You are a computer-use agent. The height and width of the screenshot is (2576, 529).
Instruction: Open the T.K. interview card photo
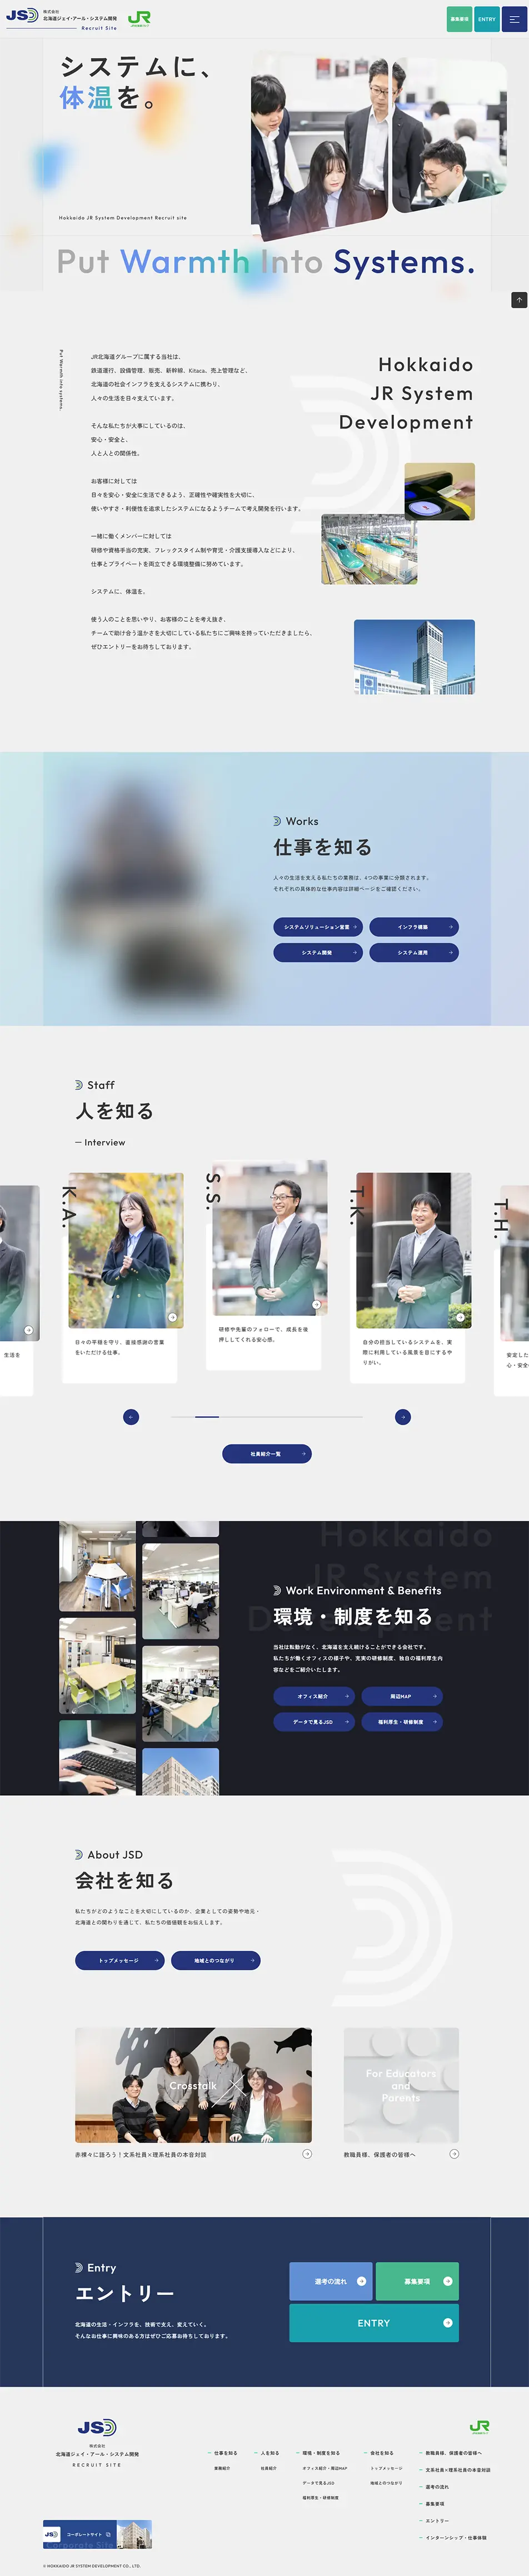pos(413,1250)
